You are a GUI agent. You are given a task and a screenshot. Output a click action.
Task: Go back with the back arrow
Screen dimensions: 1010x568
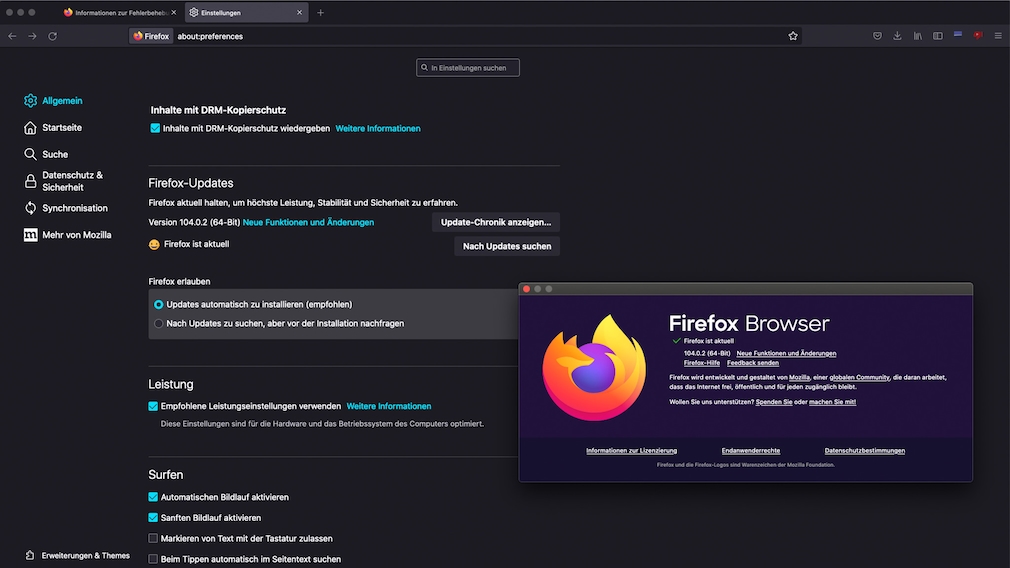(12, 36)
